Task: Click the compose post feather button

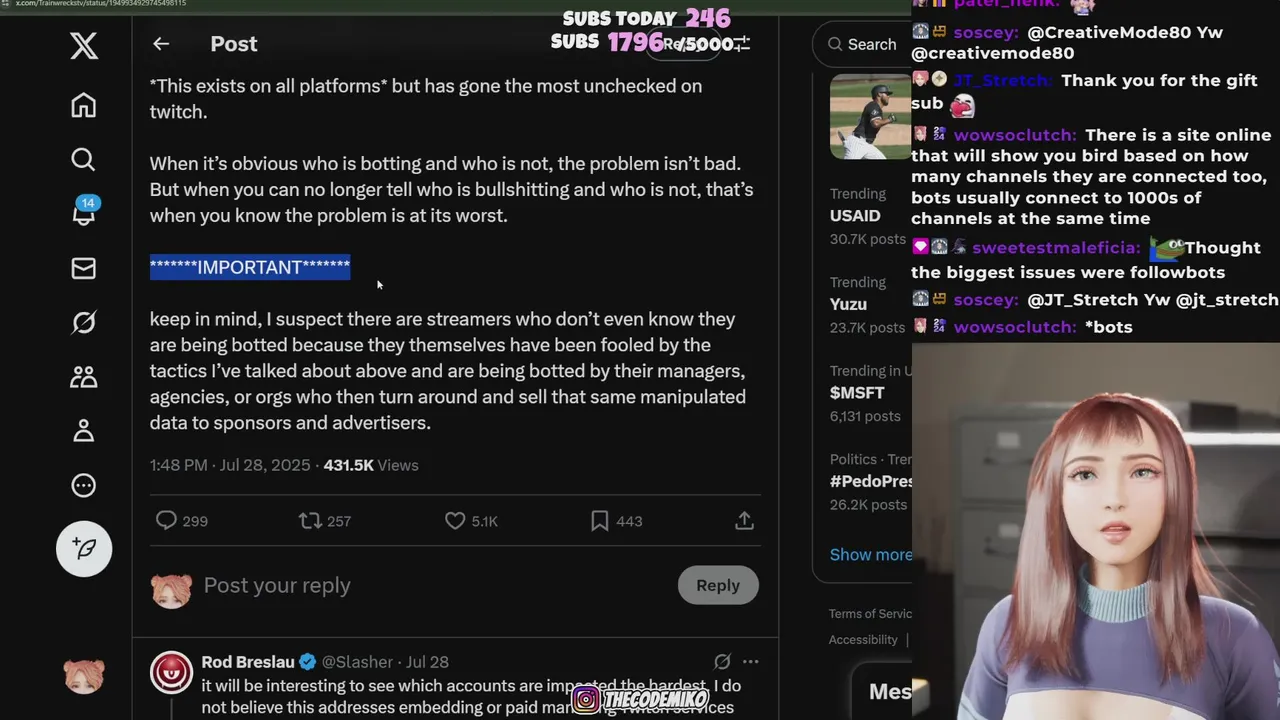Action: [84, 548]
